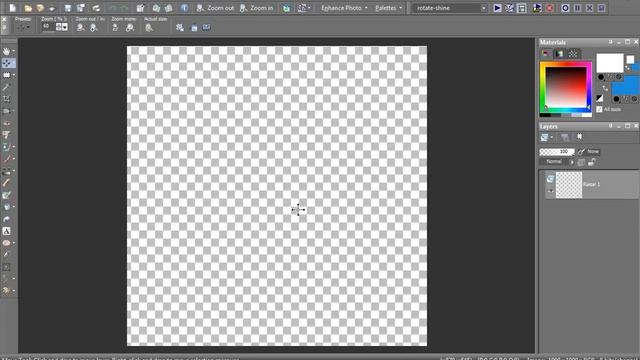Toggle the All tools checkbox
The image size is (640, 360).
(x=599, y=109)
